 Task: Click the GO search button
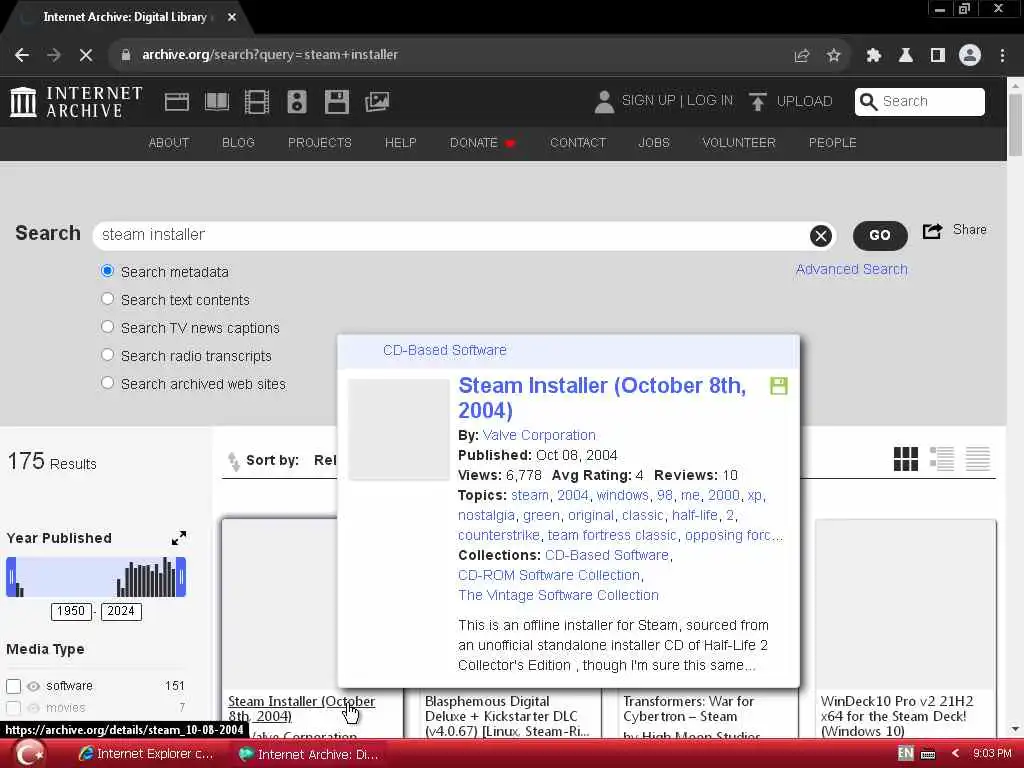(880, 236)
